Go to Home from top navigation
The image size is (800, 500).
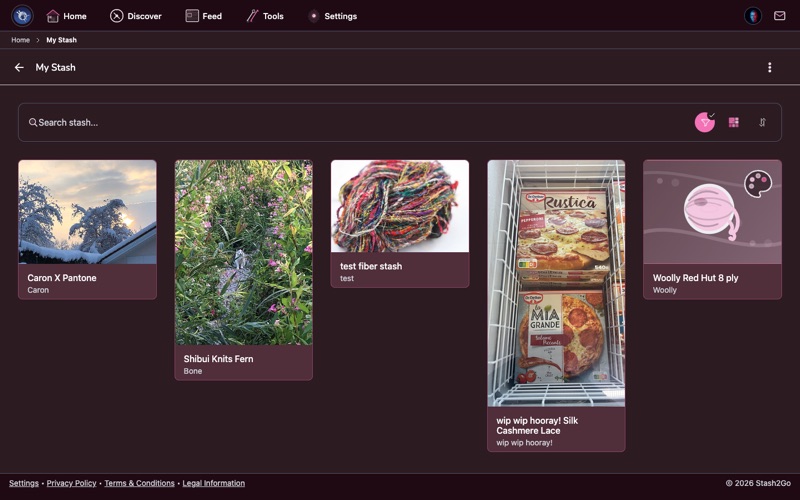tap(66, 16)
